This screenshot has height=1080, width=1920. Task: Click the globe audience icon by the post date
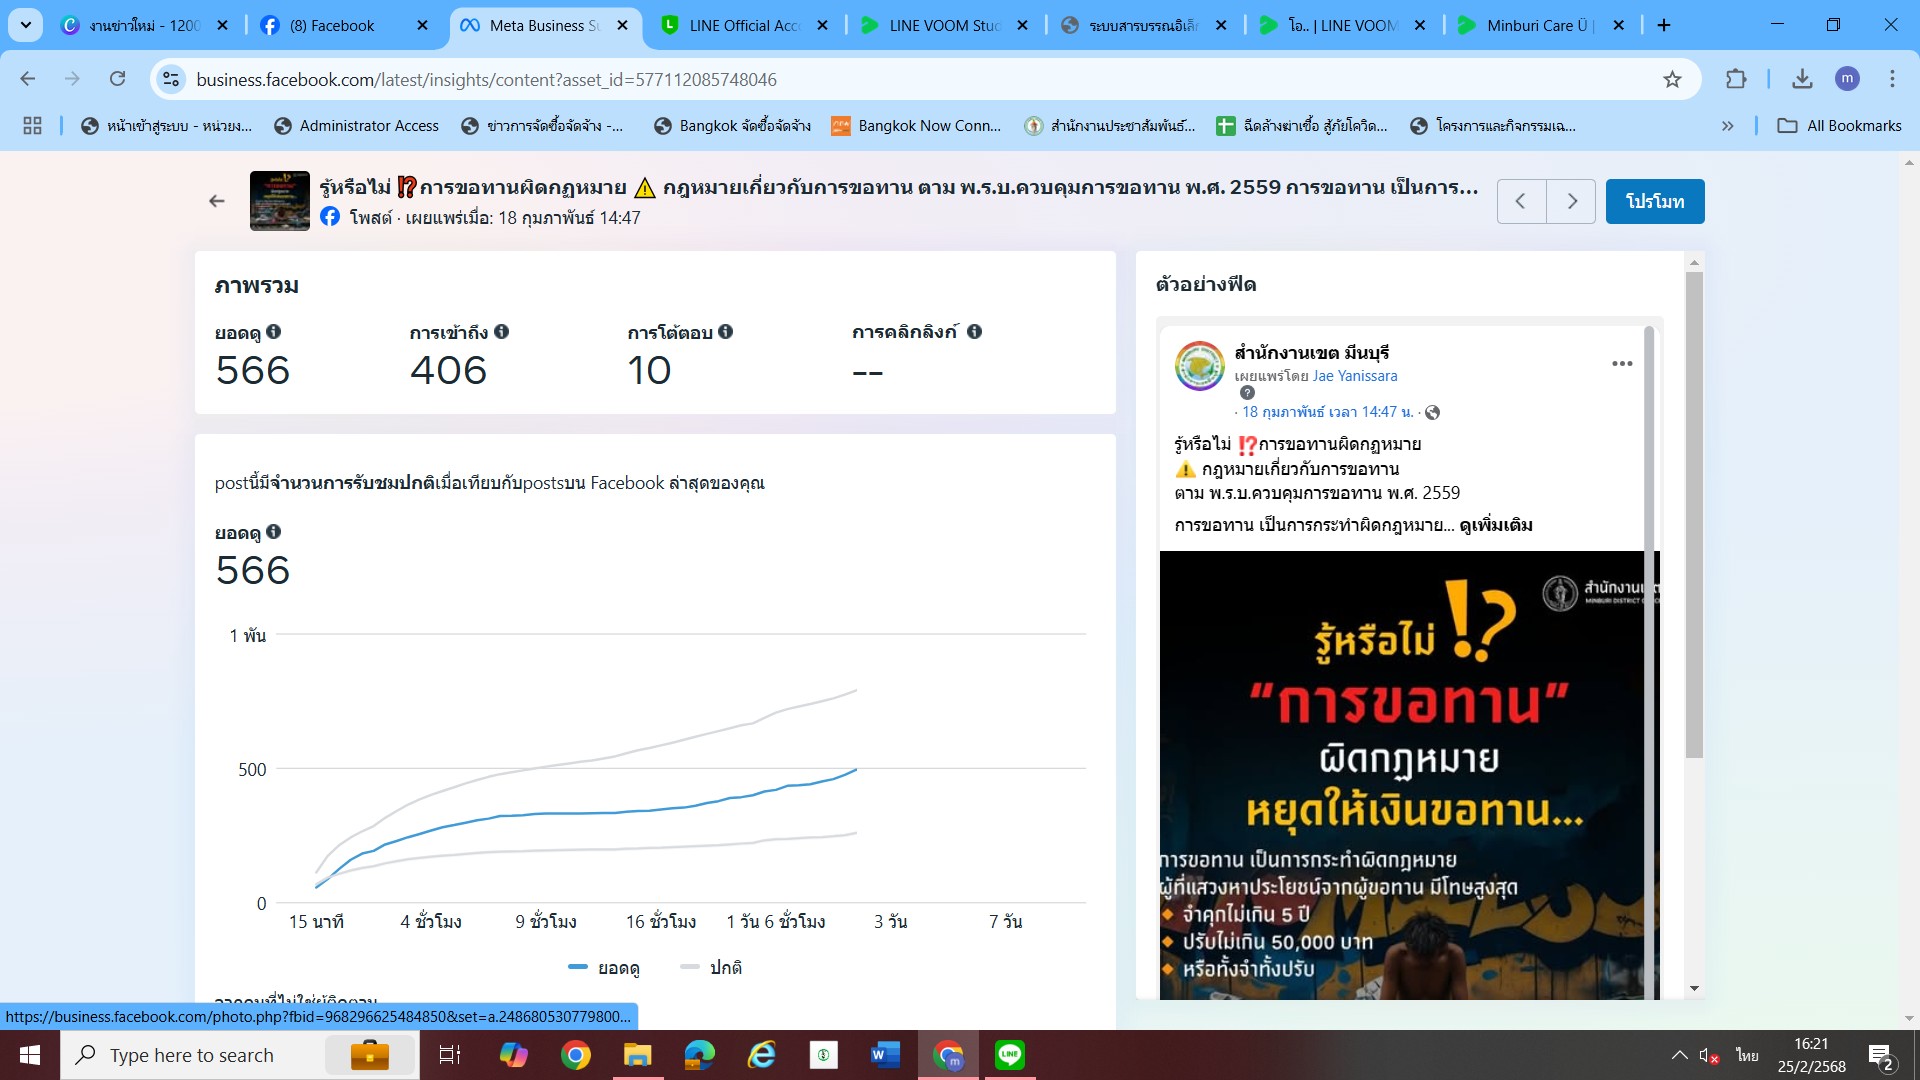pos(1432,412)
